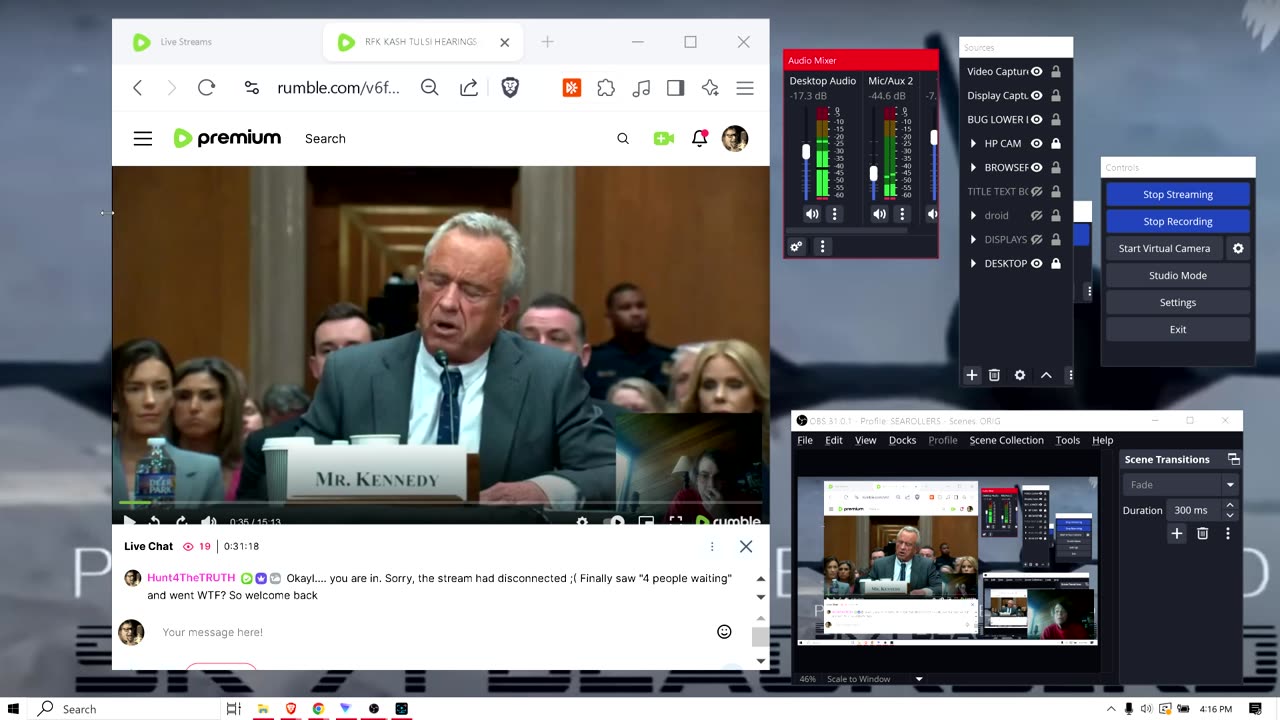1280x720 pixels.
Task: Open the Docks menu in OBS
Action: click(x=902, y=440)
